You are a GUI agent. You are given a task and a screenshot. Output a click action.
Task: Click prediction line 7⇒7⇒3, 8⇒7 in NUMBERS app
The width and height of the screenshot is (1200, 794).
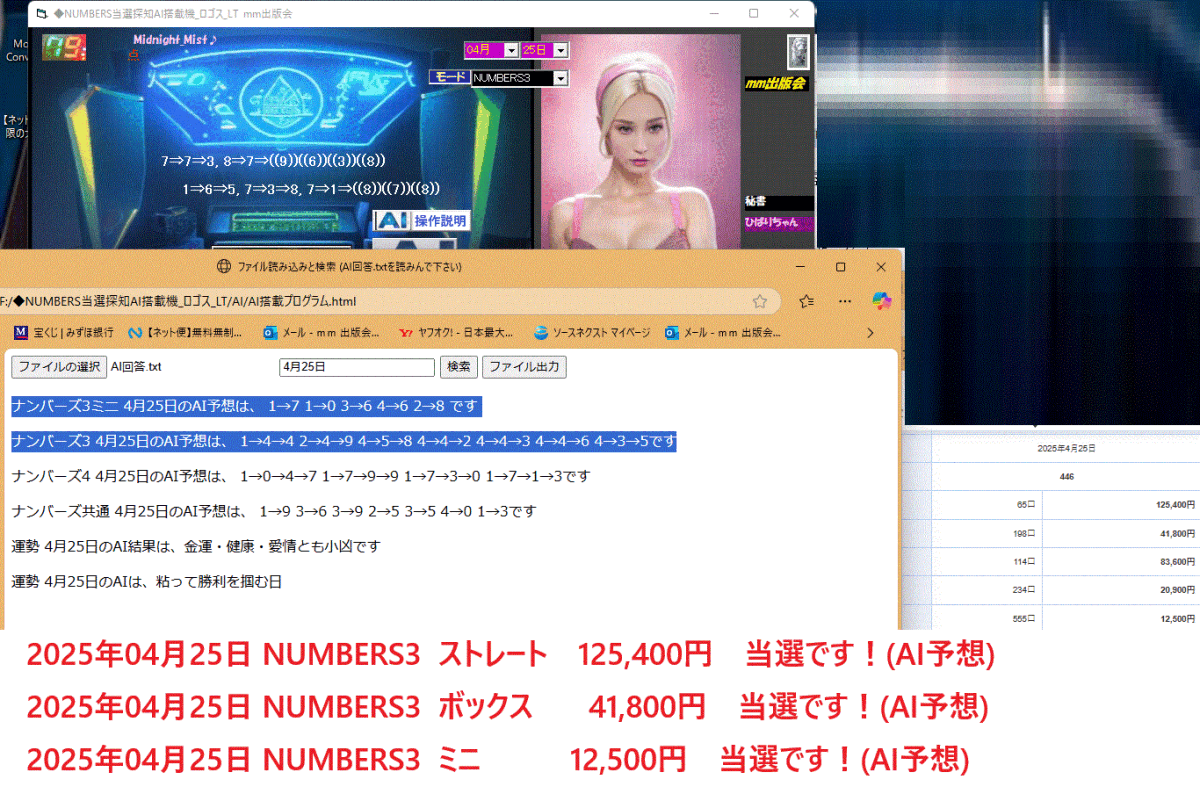pos(273,160)
